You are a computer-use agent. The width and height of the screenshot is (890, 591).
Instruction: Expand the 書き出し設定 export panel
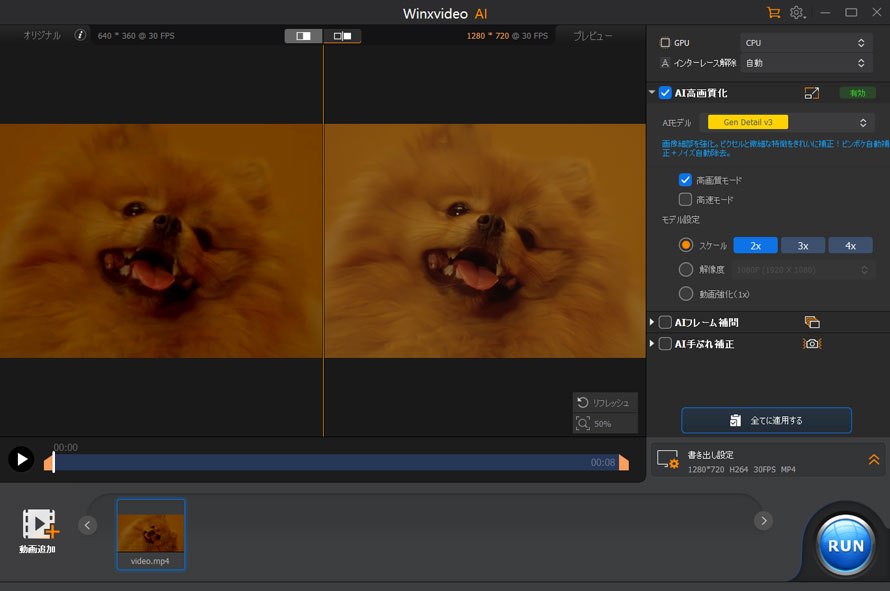[873, 460]
